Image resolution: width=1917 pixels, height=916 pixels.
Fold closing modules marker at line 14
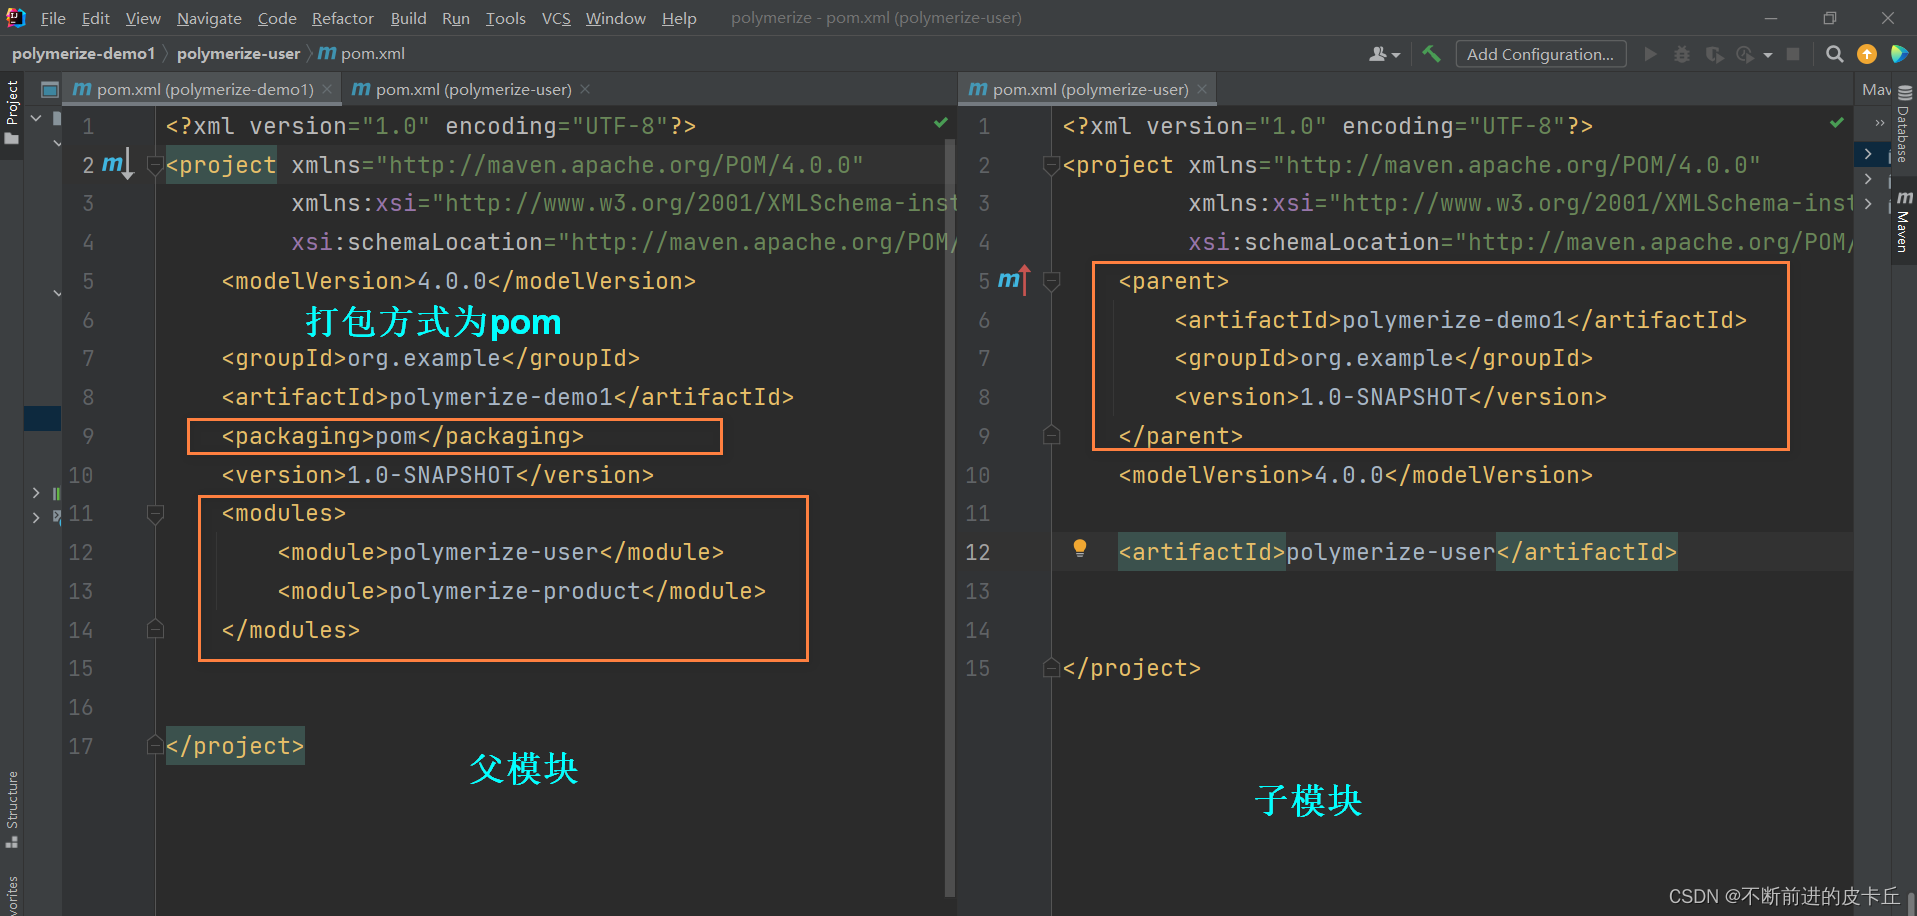pos(155,629)
